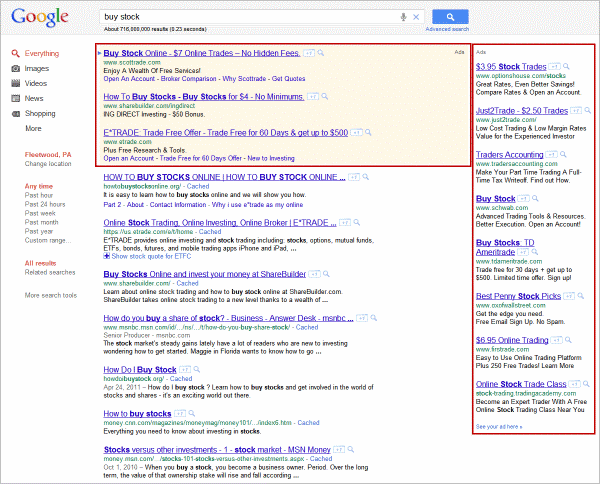Click preview magnifier next to ShareBuilder ad

324,96
